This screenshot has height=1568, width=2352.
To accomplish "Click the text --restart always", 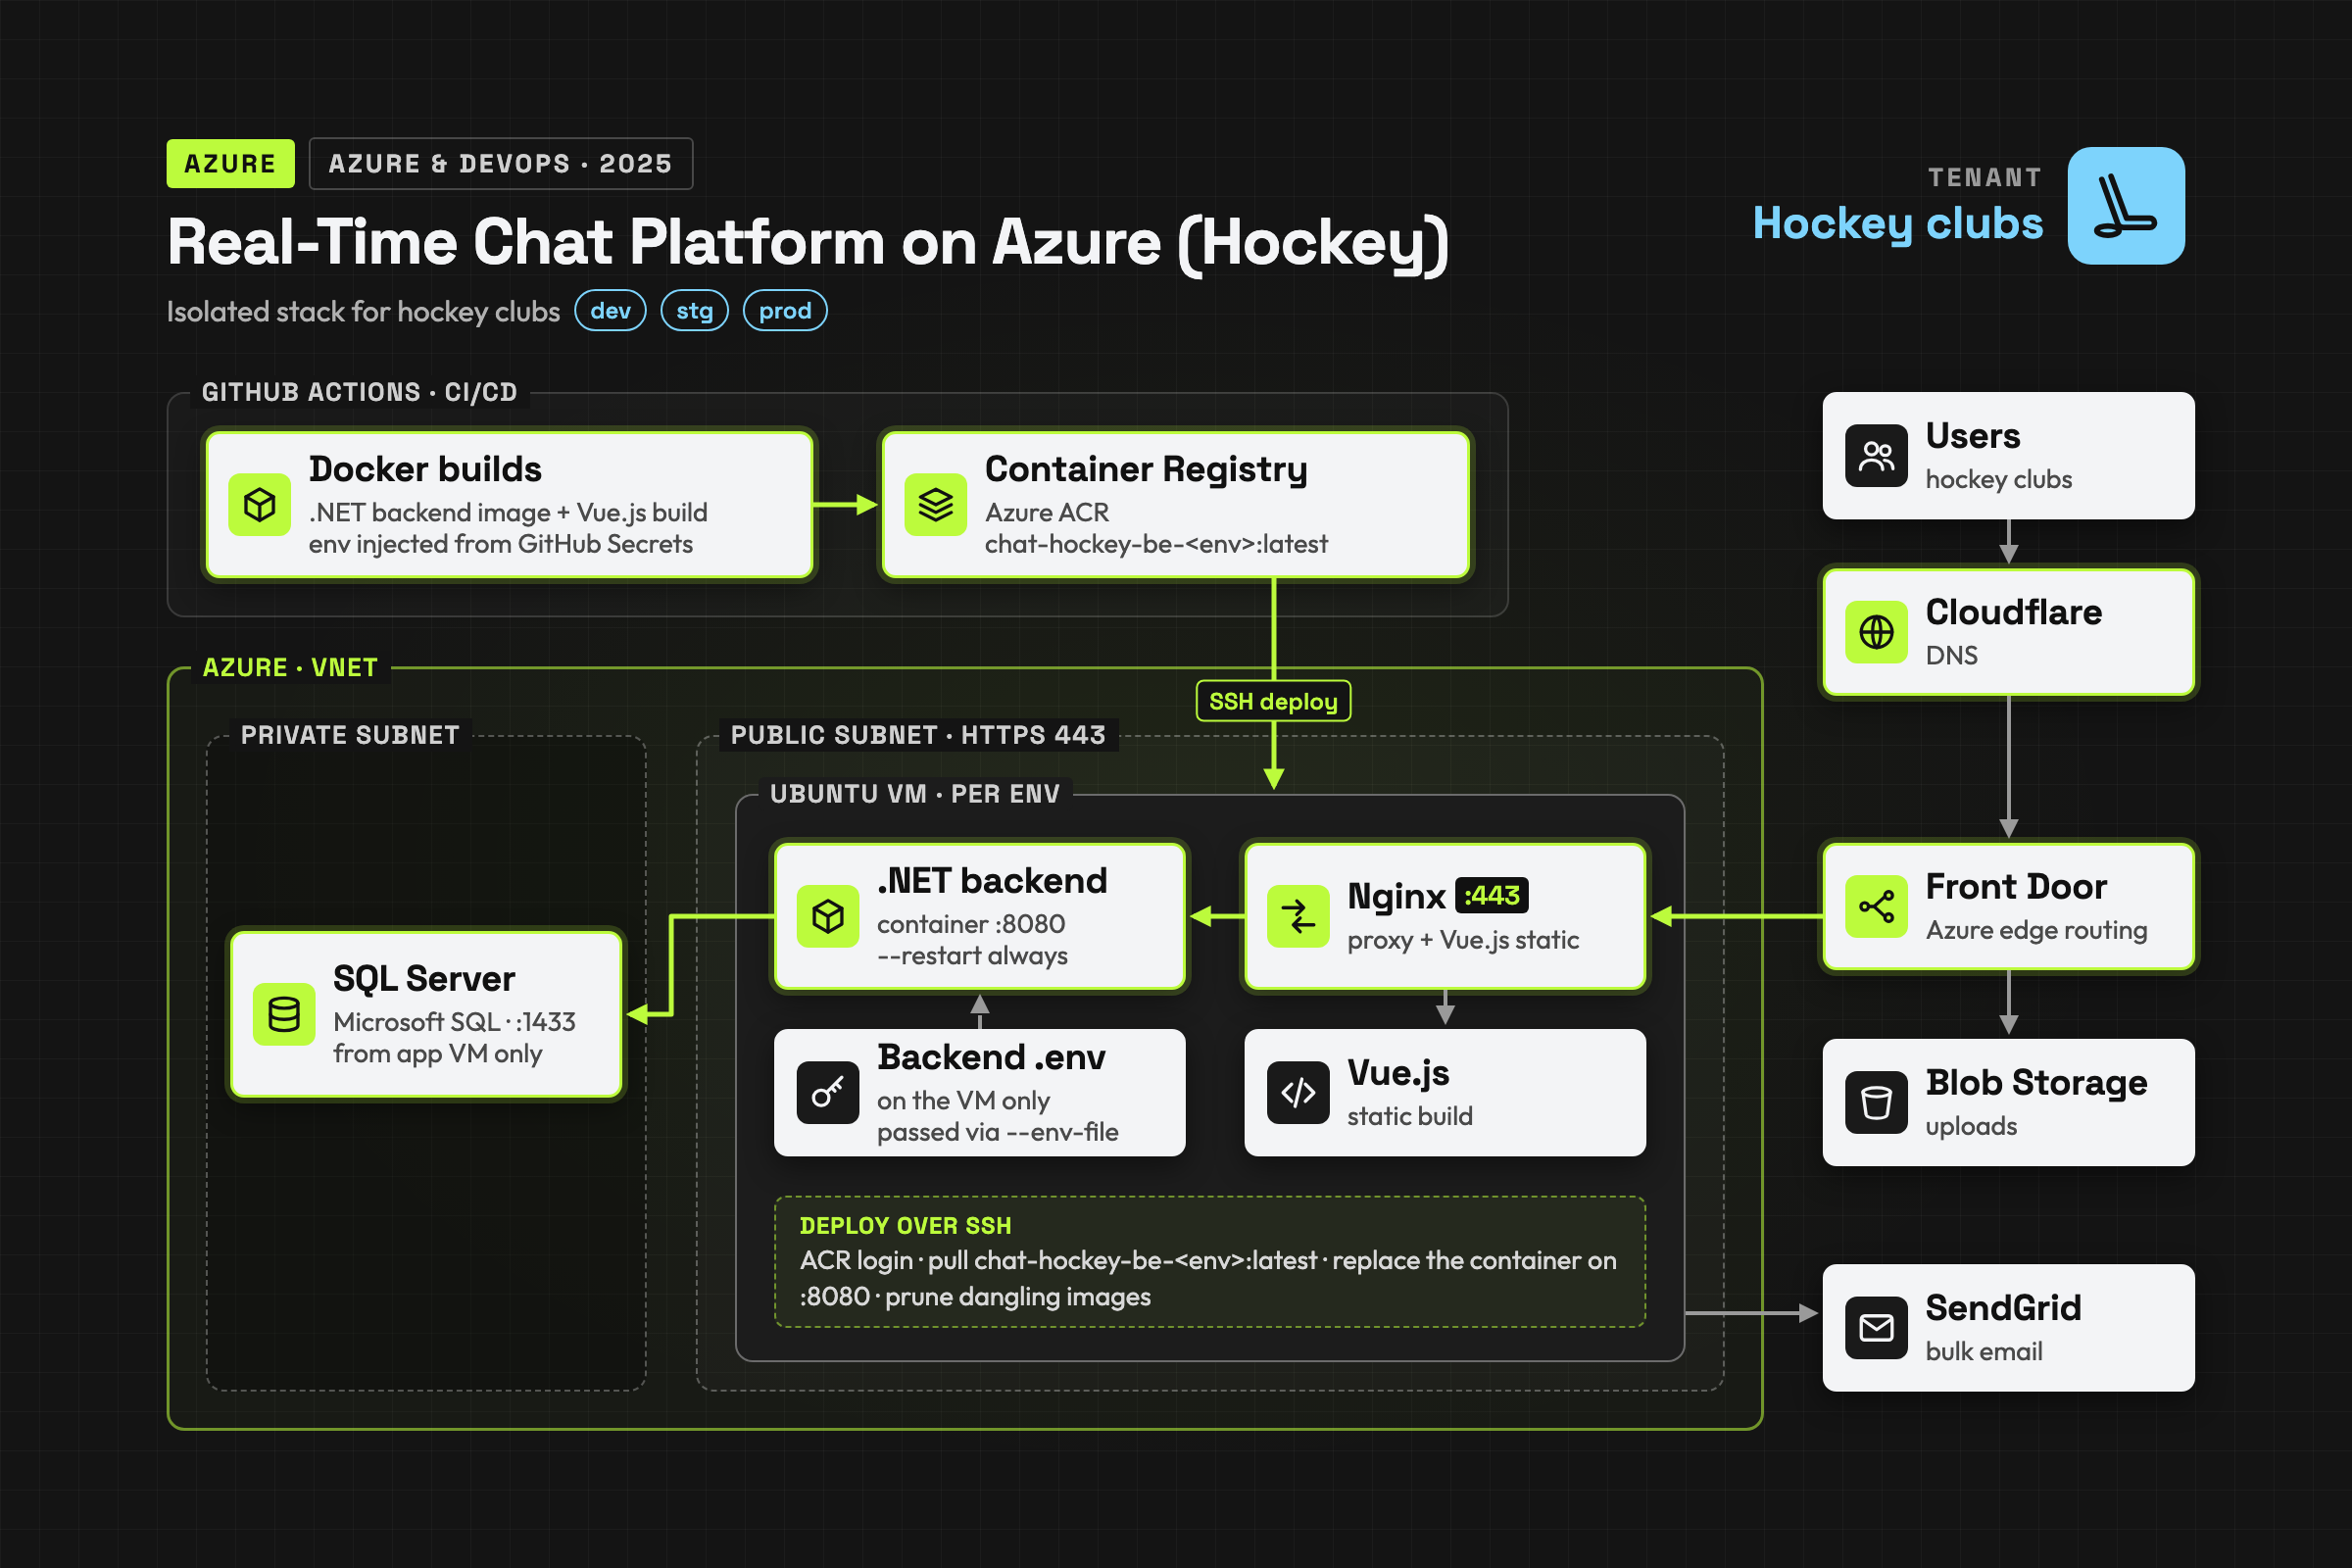I will click(972, 956).
